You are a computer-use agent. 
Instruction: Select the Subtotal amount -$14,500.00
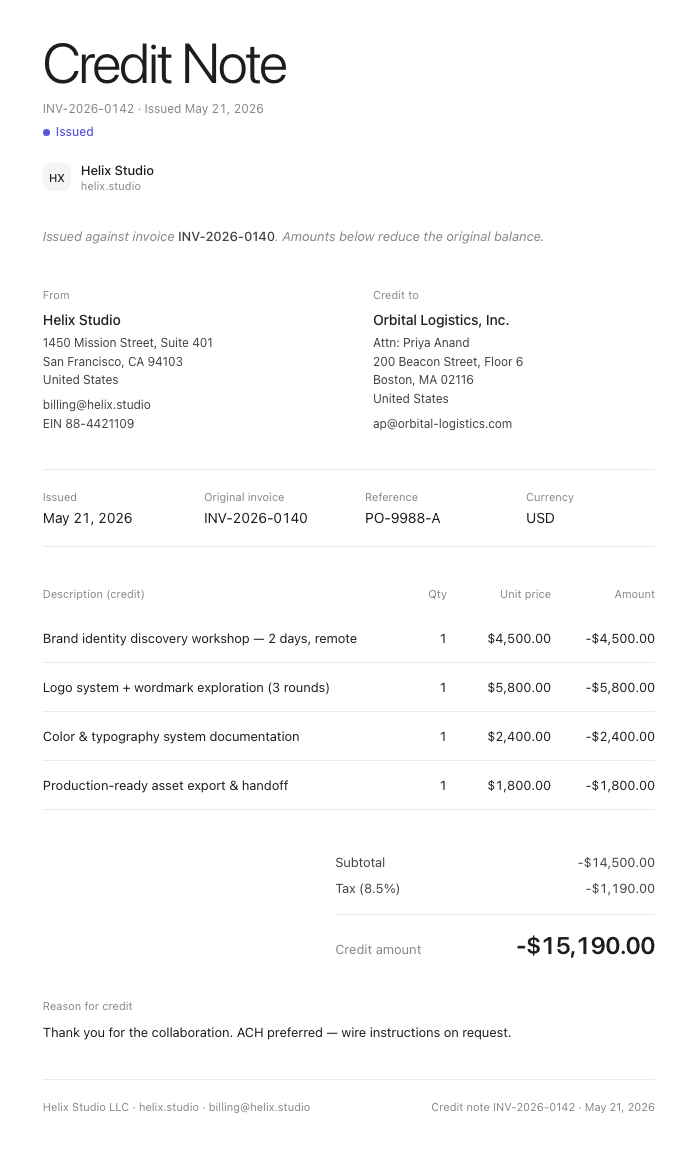(x=616, y=863)
